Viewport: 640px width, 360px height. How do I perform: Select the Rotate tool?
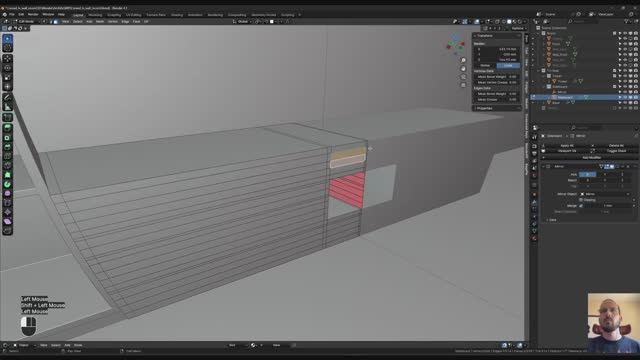coord(7,68)
